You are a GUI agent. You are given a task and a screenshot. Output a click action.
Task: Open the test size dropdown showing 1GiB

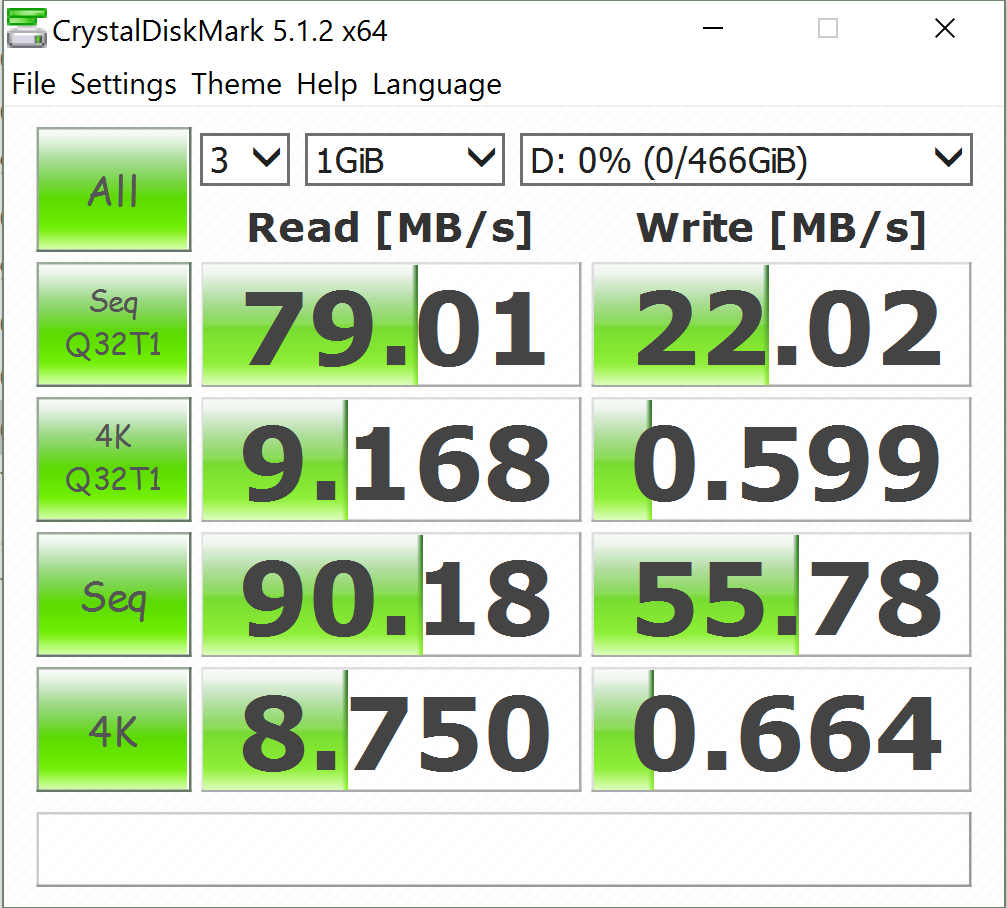(x=405, y=160)
